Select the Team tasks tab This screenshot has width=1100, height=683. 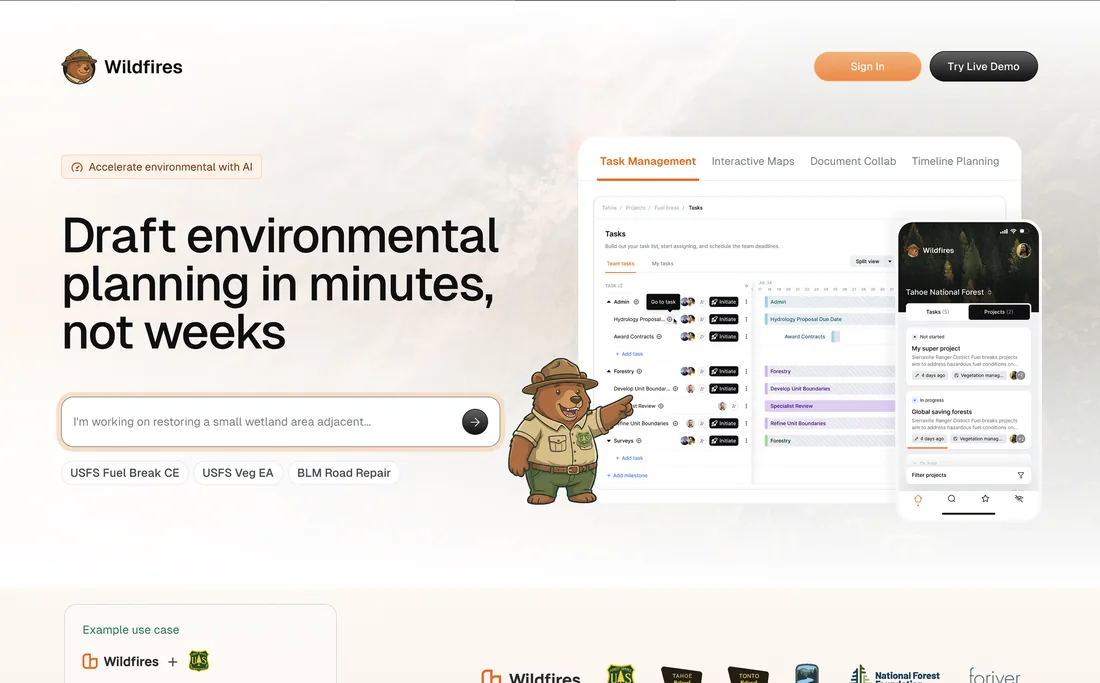coord(620,264)
